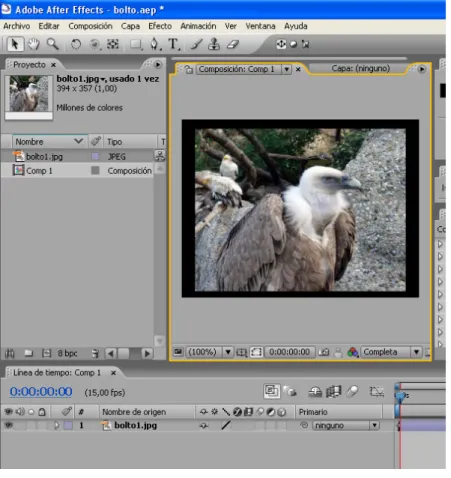Viewport: 451px width, 478px height.
Task: Open the bolto1.jpg footage name dropdown arrow
Action: click(103, 79)
